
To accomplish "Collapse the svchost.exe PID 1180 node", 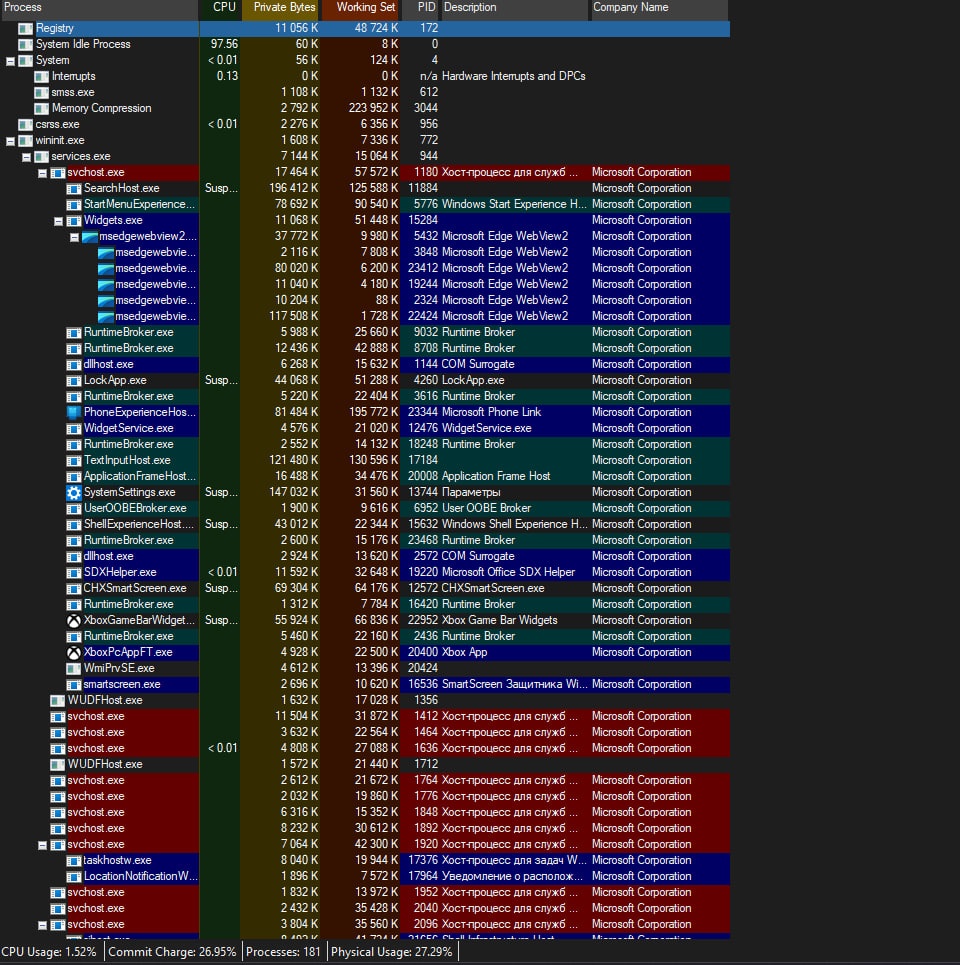I will (x=42, y=173).
